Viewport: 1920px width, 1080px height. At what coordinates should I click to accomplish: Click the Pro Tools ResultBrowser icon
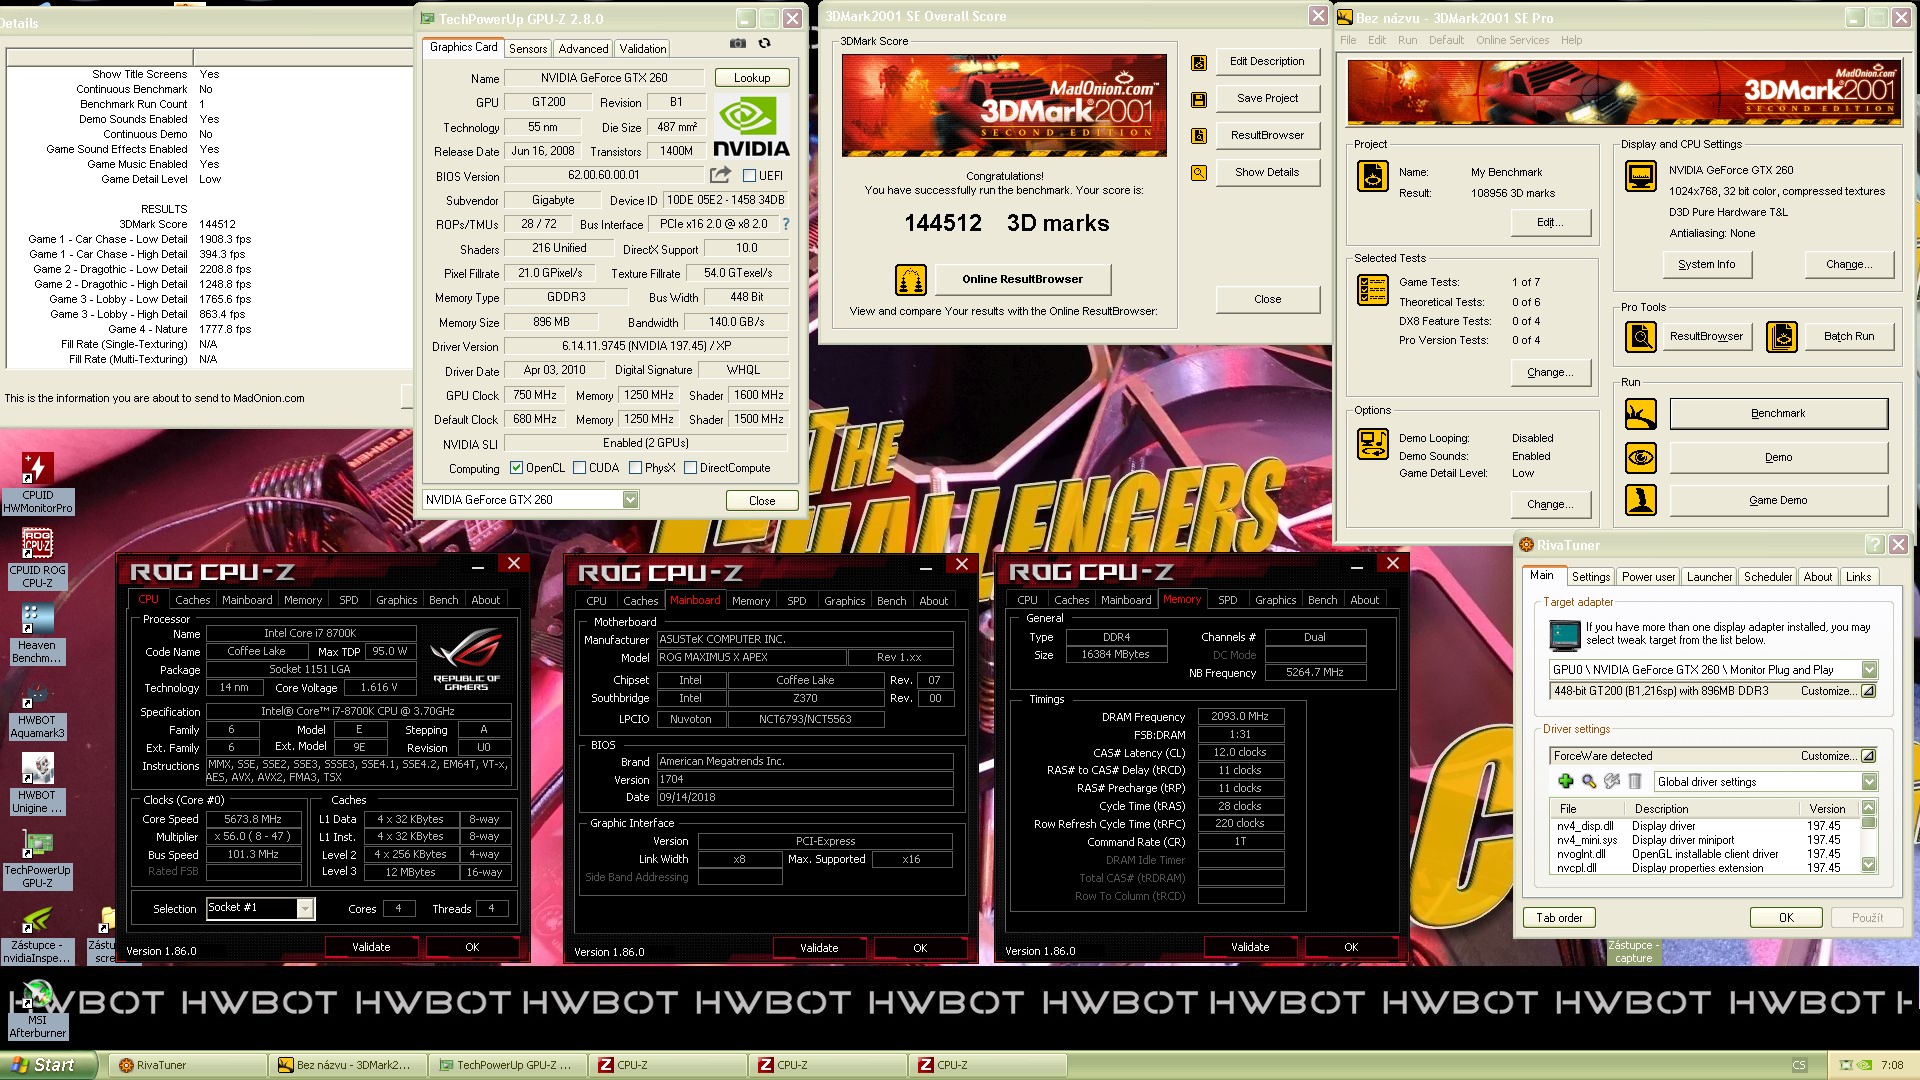pyautogui.click(x=1641, y=337)
